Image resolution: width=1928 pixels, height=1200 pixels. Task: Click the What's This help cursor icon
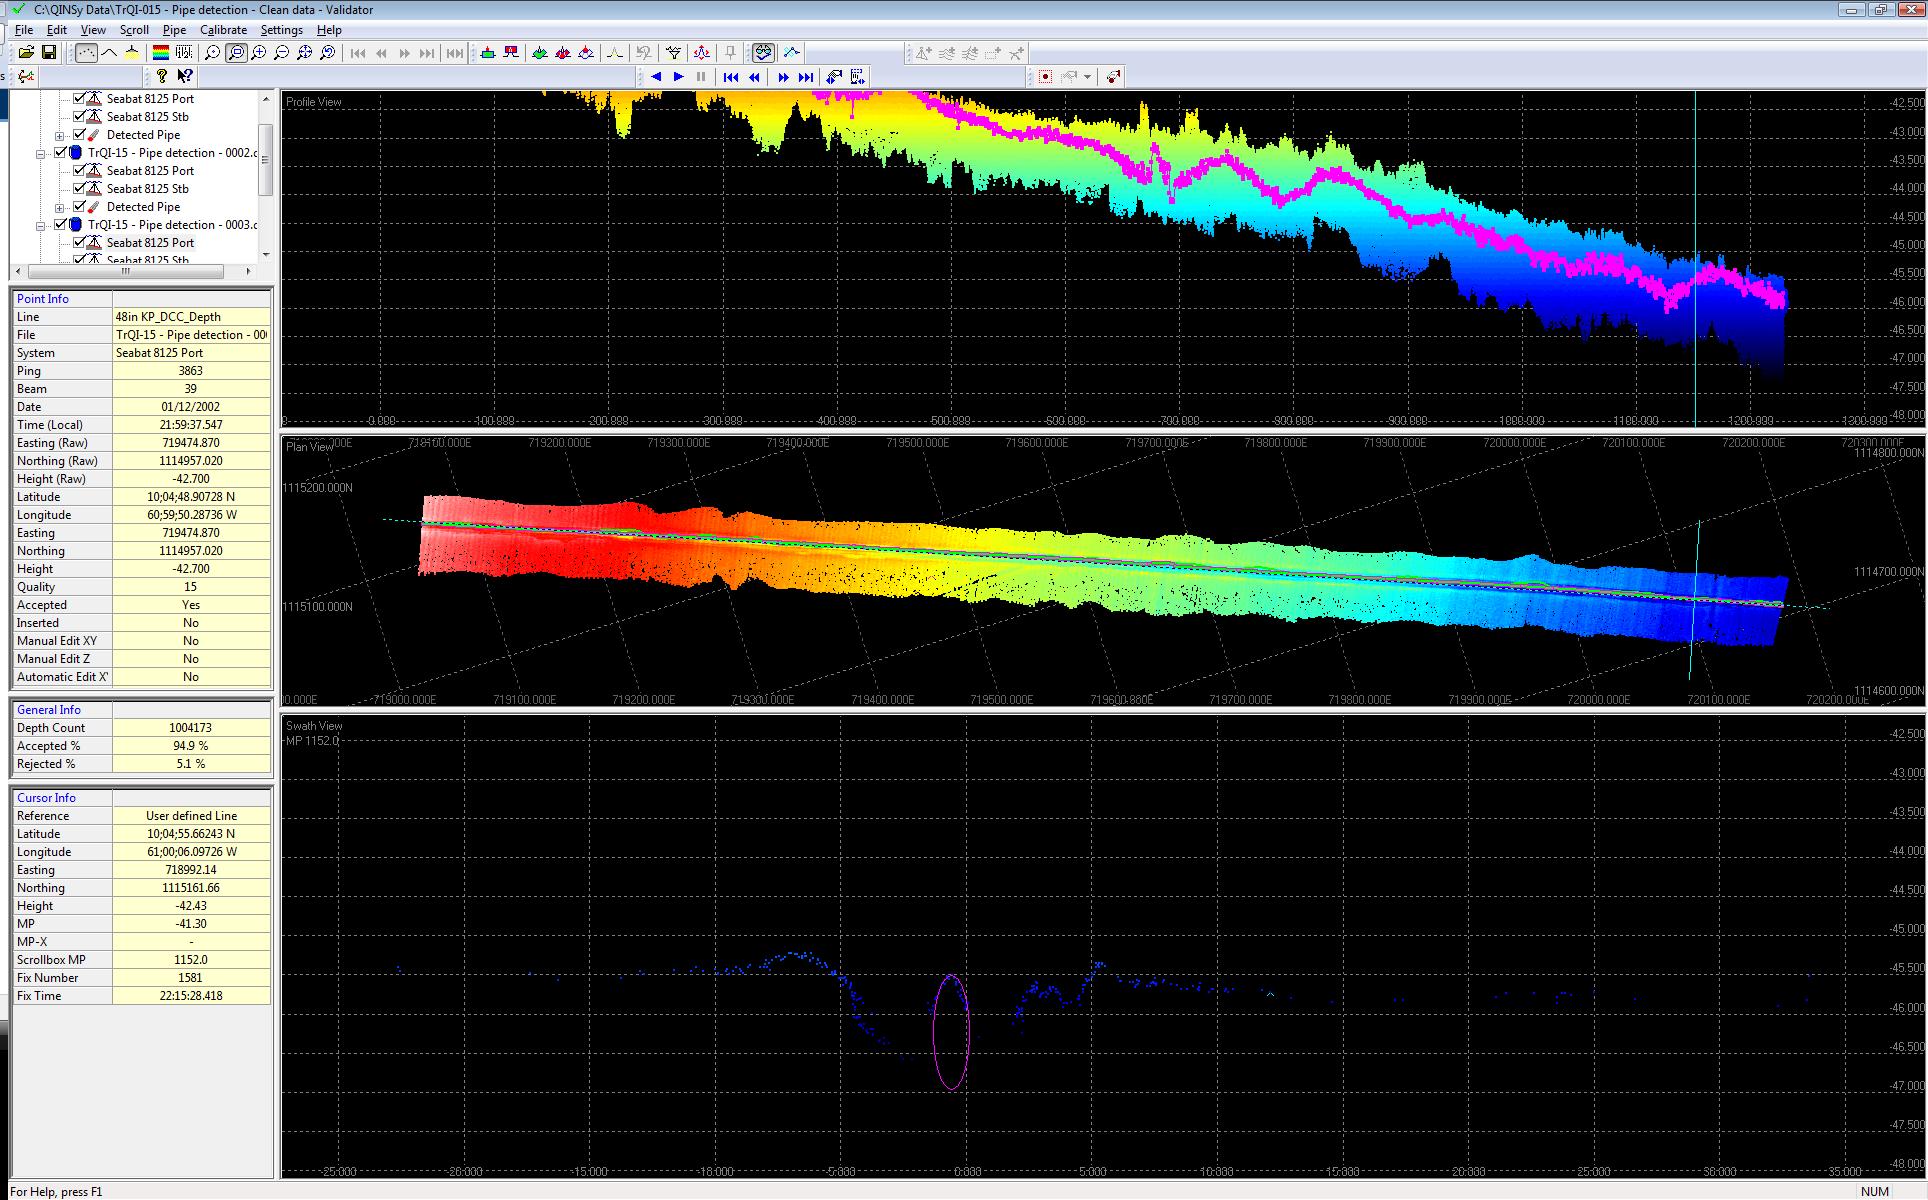[185, 76]
